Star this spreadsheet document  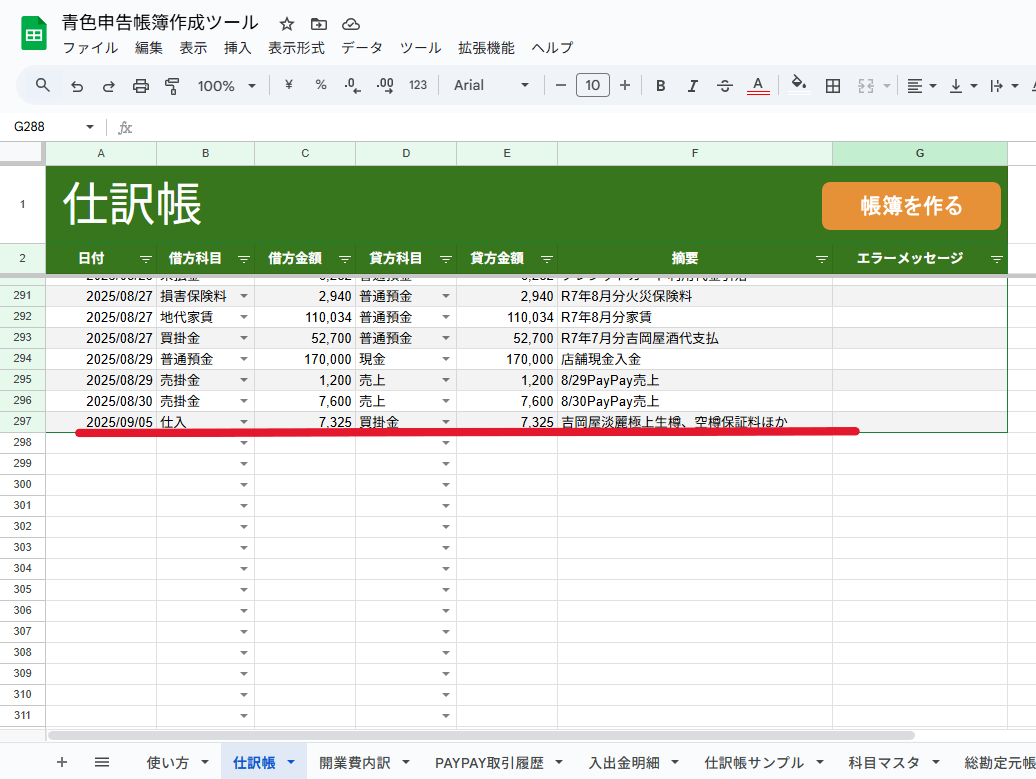(x=287, y=24)
